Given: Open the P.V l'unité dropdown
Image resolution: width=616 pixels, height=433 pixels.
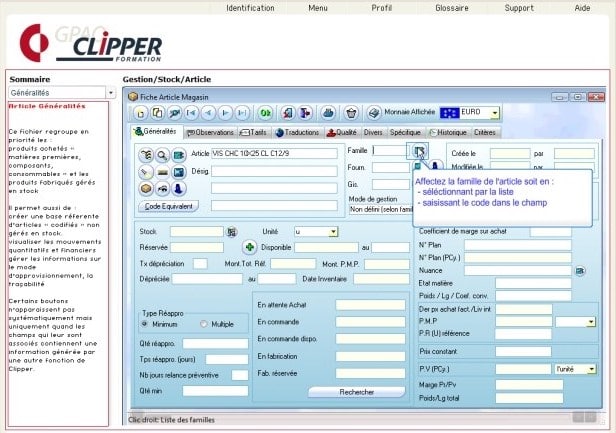Looking at the screenshot, I should 591,369.
